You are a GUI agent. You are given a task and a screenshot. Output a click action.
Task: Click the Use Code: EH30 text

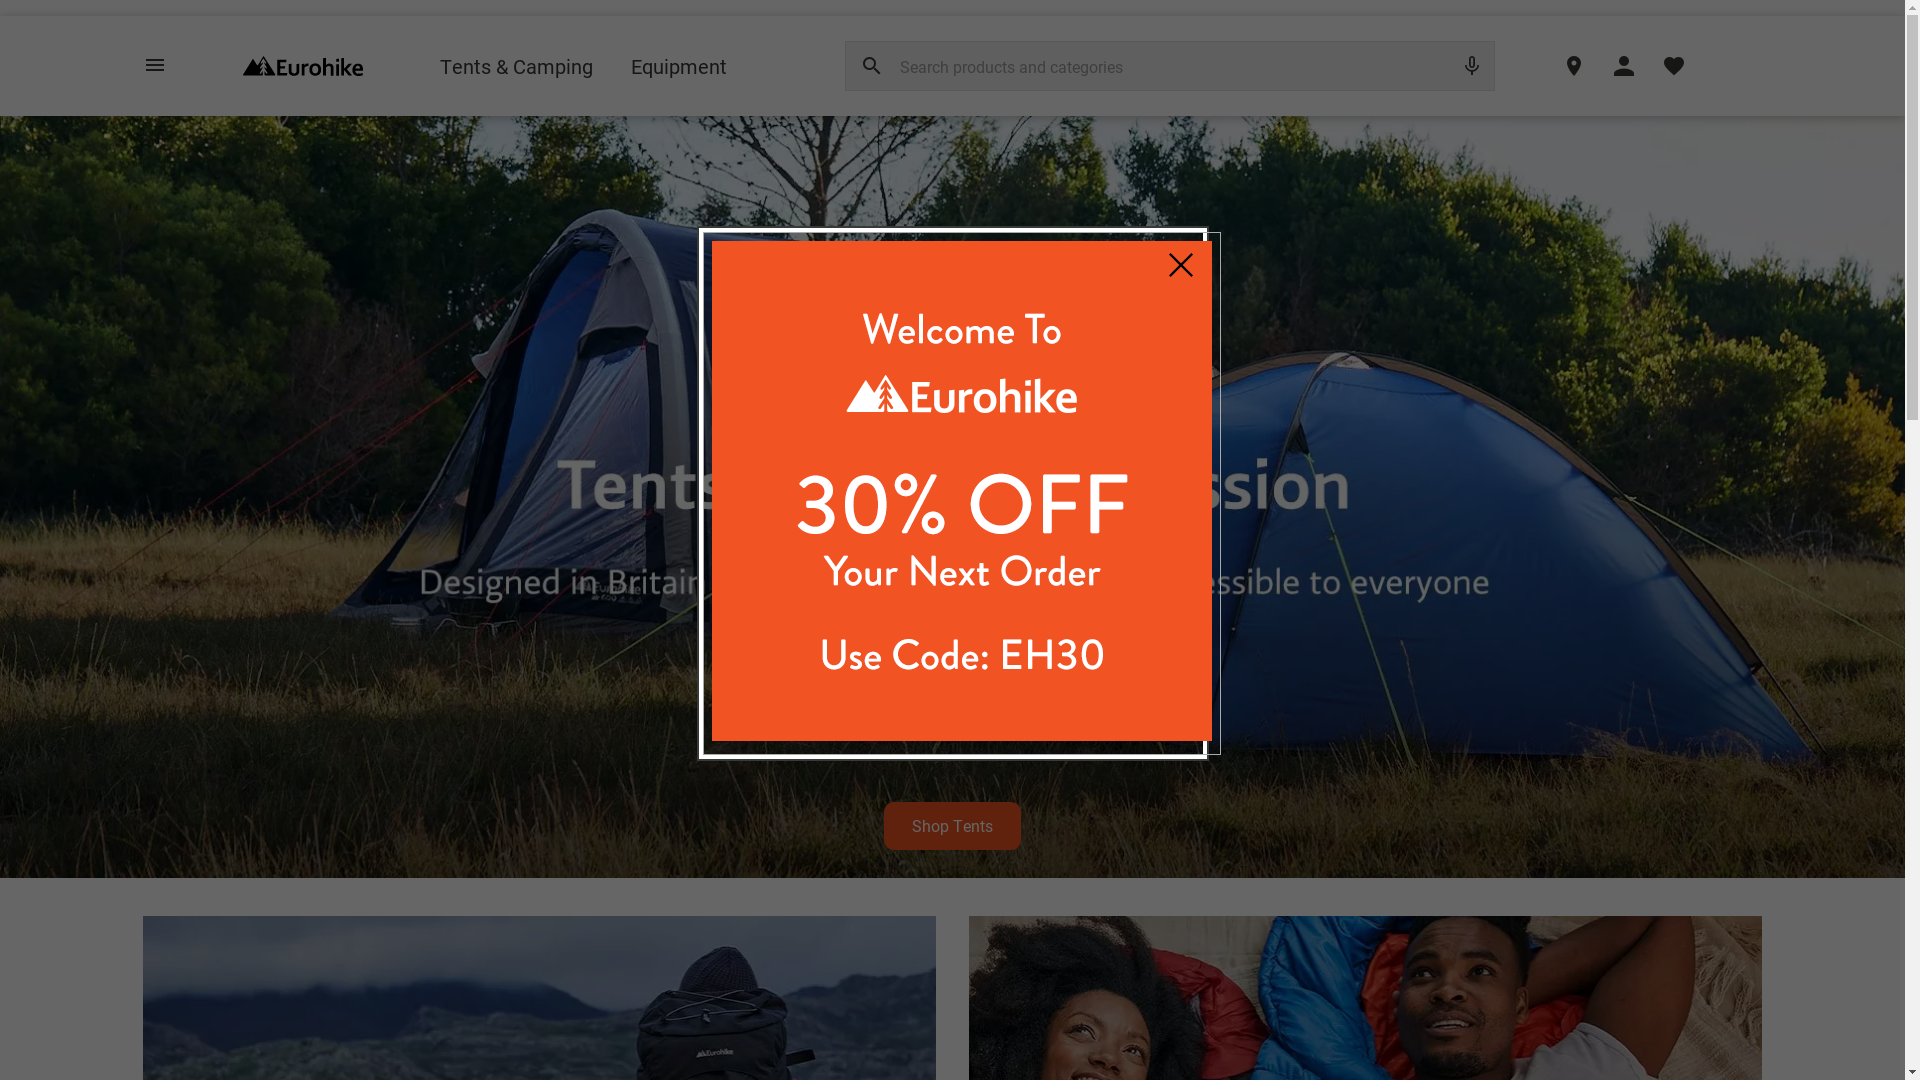point(962,656)
